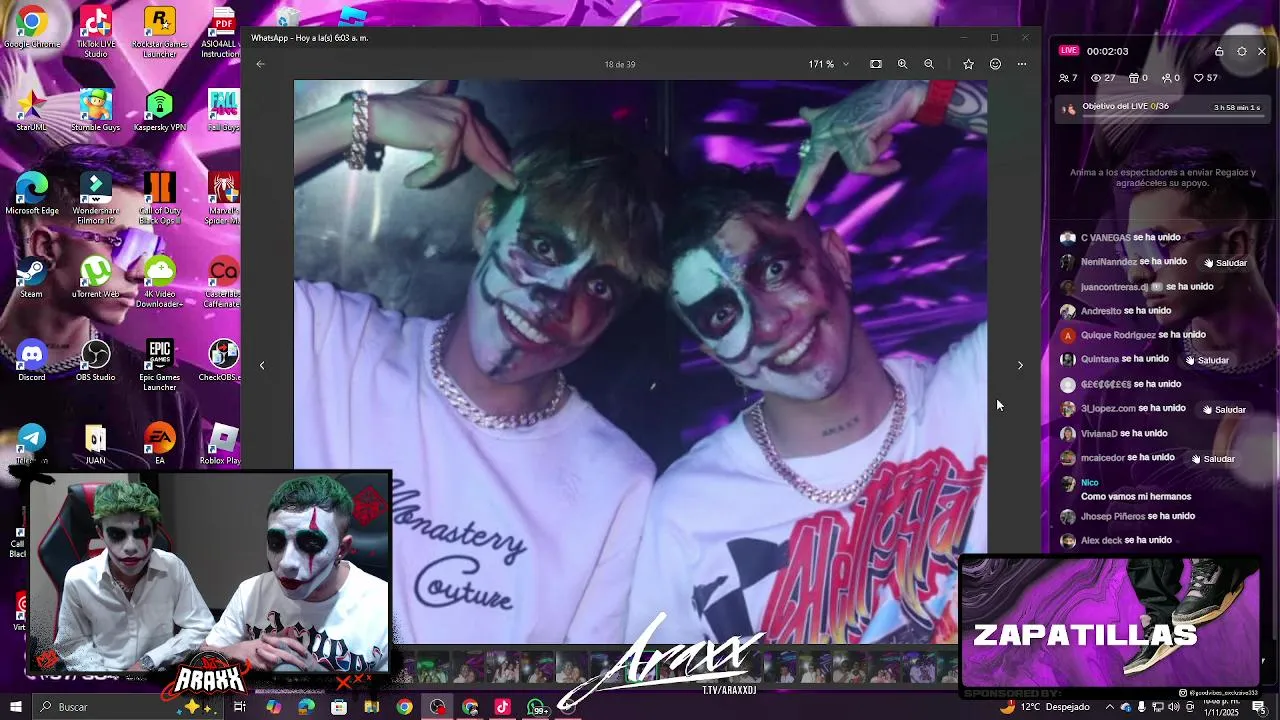Viewport: 1280px width, 720px height.
Task: Open Kaspersky VPN desktop shortcut
Action: point(159,110)
